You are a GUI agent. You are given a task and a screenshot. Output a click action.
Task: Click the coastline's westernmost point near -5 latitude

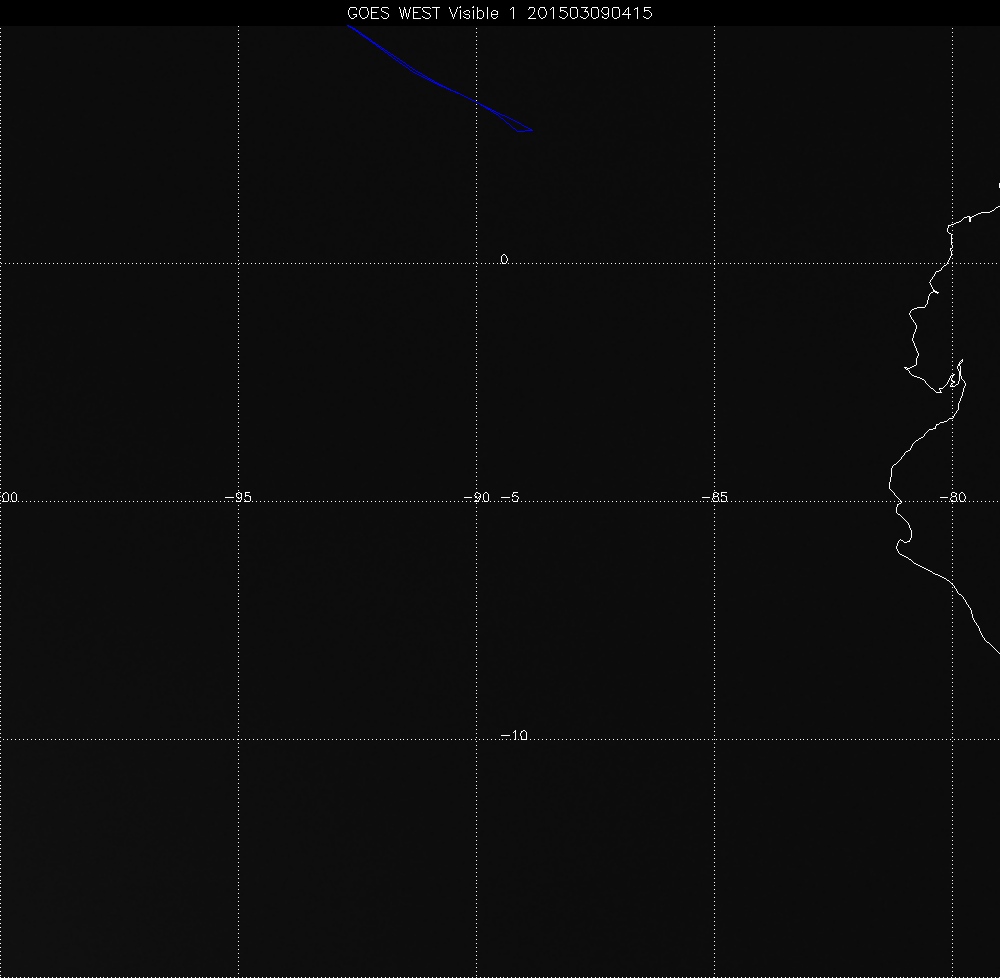890,487
